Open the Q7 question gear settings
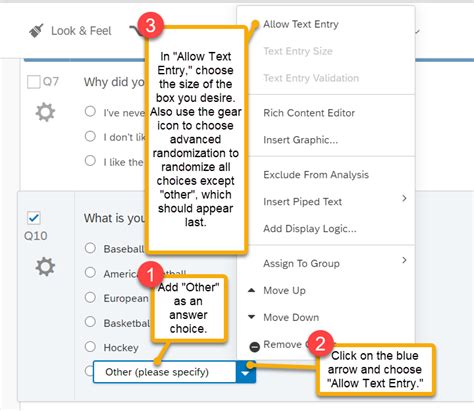 point(45,112)
